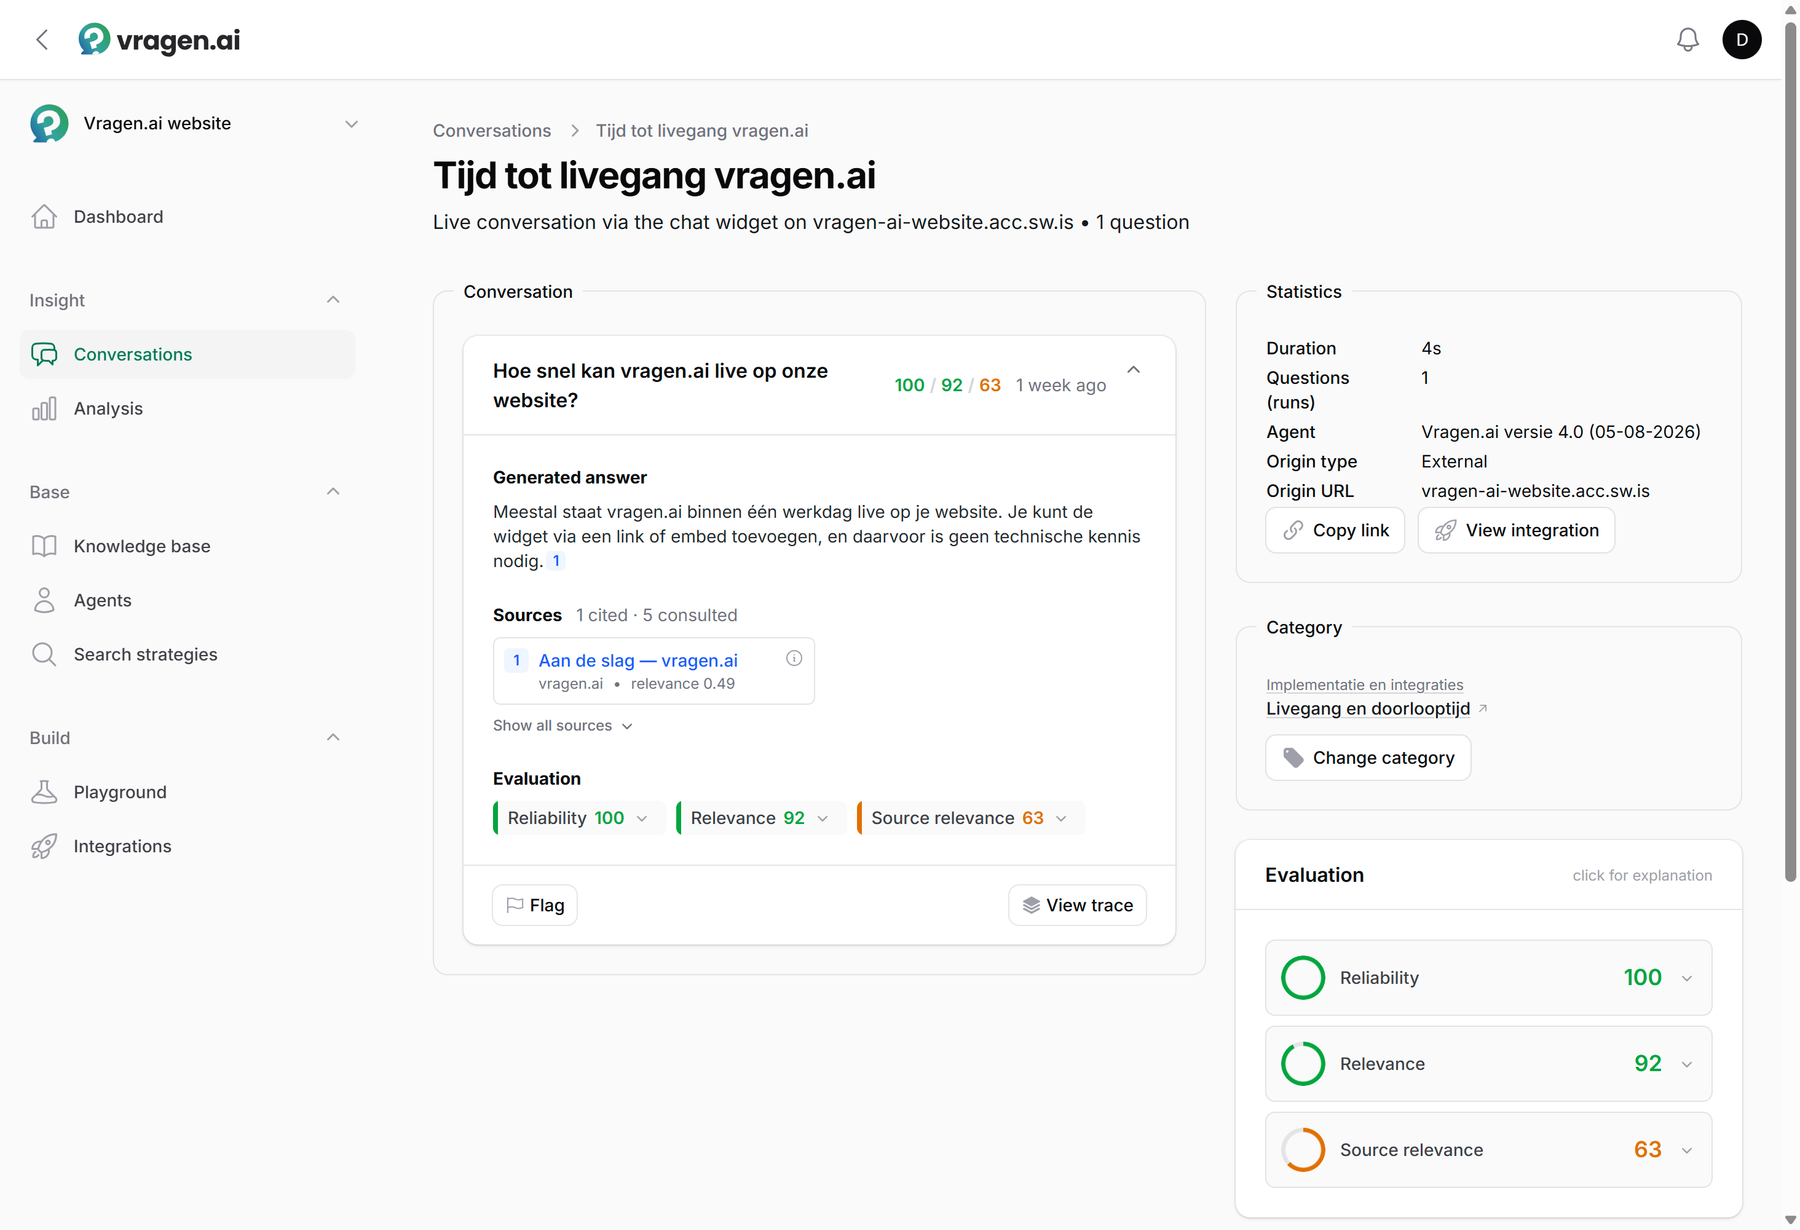Click the View trace button
Image resolution: width=1800 pixels, height=1230 pixels.
coord(1077,905)
